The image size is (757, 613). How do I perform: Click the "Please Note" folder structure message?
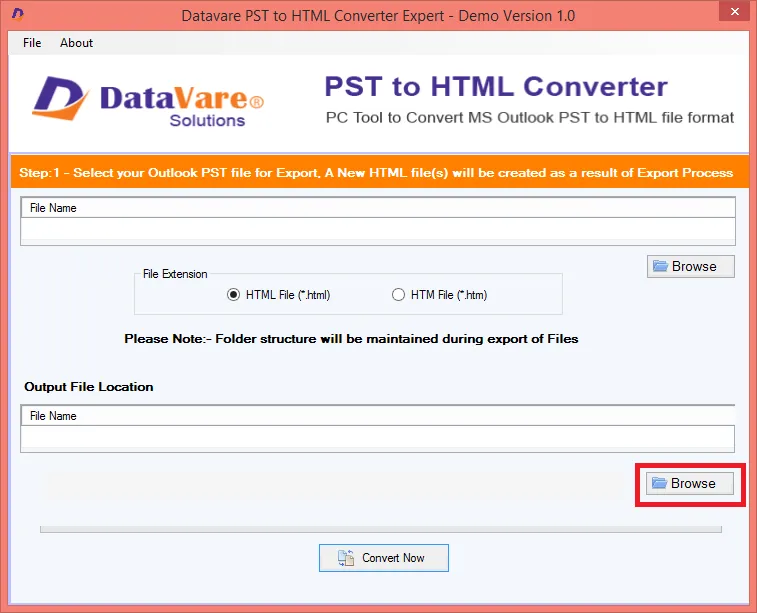tap(351, 339)
